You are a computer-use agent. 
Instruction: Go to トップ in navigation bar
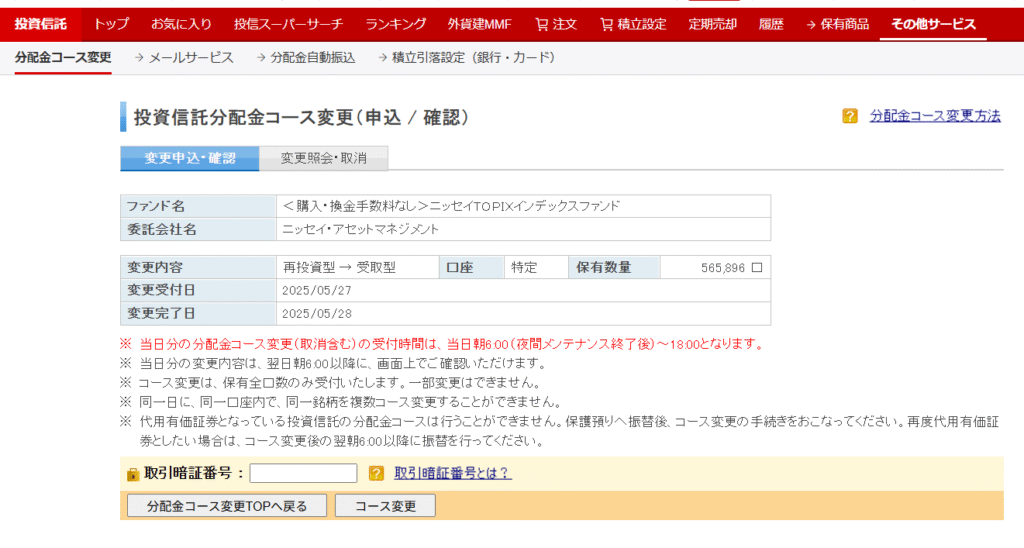click(111, 25)
